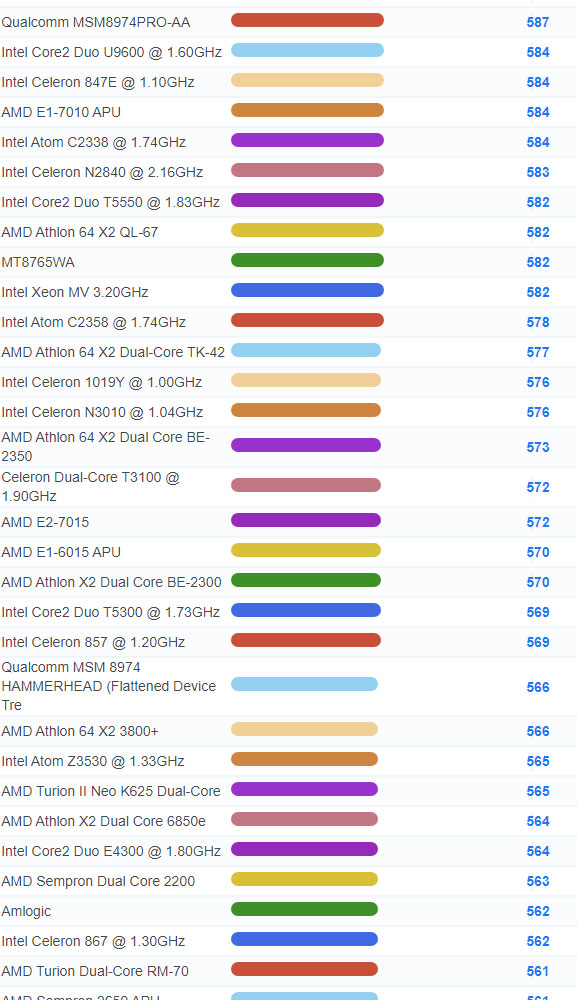577x1000 pixels.
Task: Click score 565 in Atom Z3530 row
Action: pyautogui.click(x=538, y=761)
